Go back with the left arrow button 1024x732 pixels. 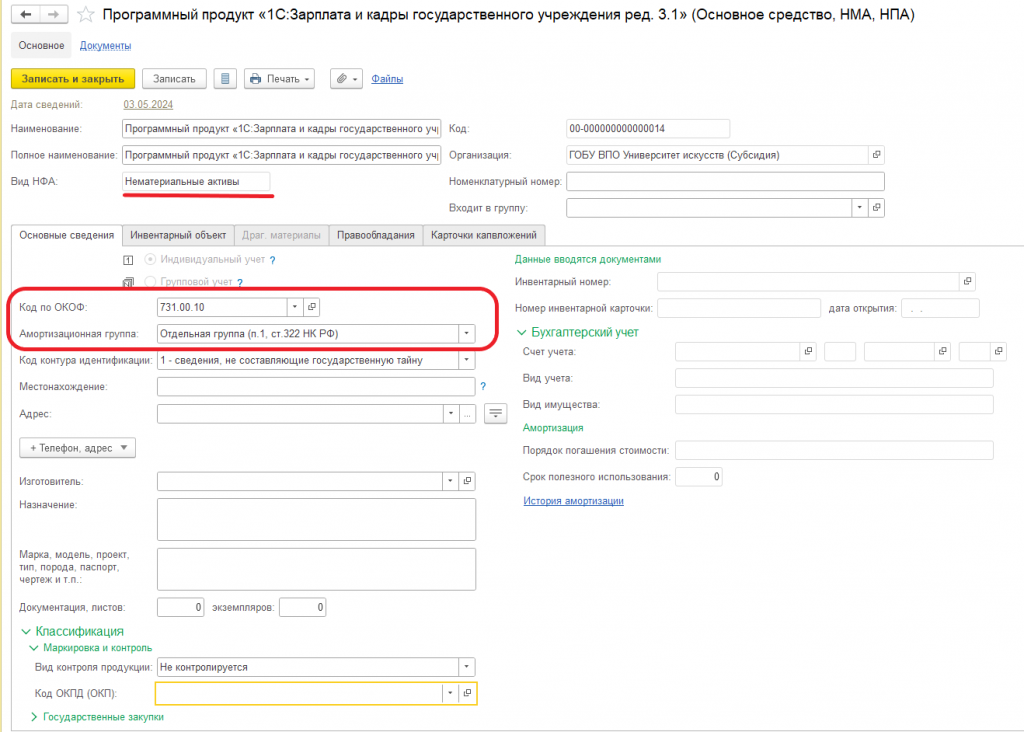pyautogui.click(x=26, y=14)
